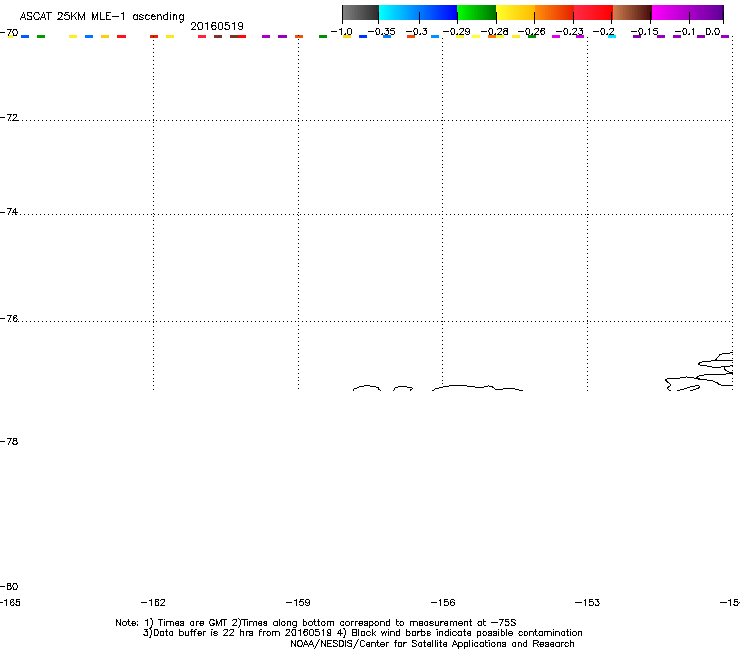This screenshot has width=740, height=650.
Task: Click the -80 latitude axis label
Action: pyautogui.click(x=9, y=586)
